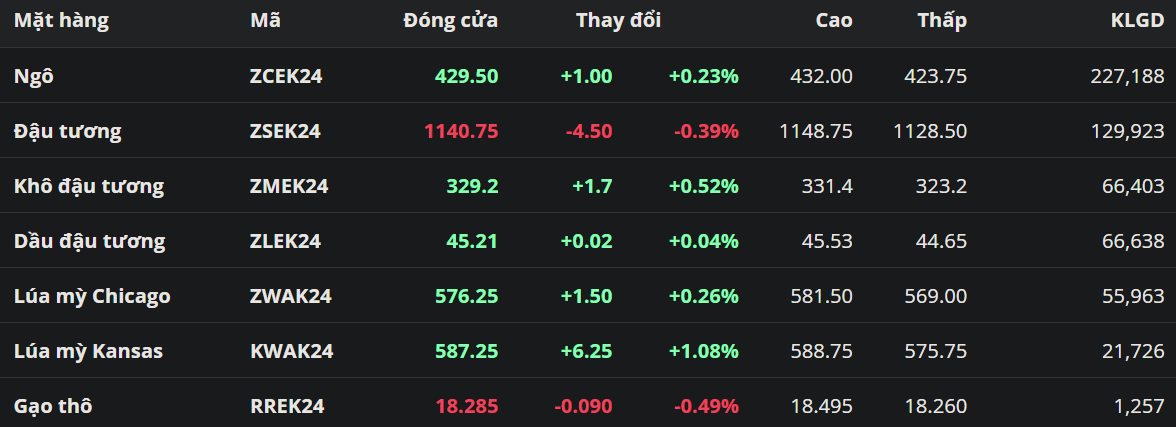
Task: Open the ZSEK24 contract code
Action: (285, 131)
